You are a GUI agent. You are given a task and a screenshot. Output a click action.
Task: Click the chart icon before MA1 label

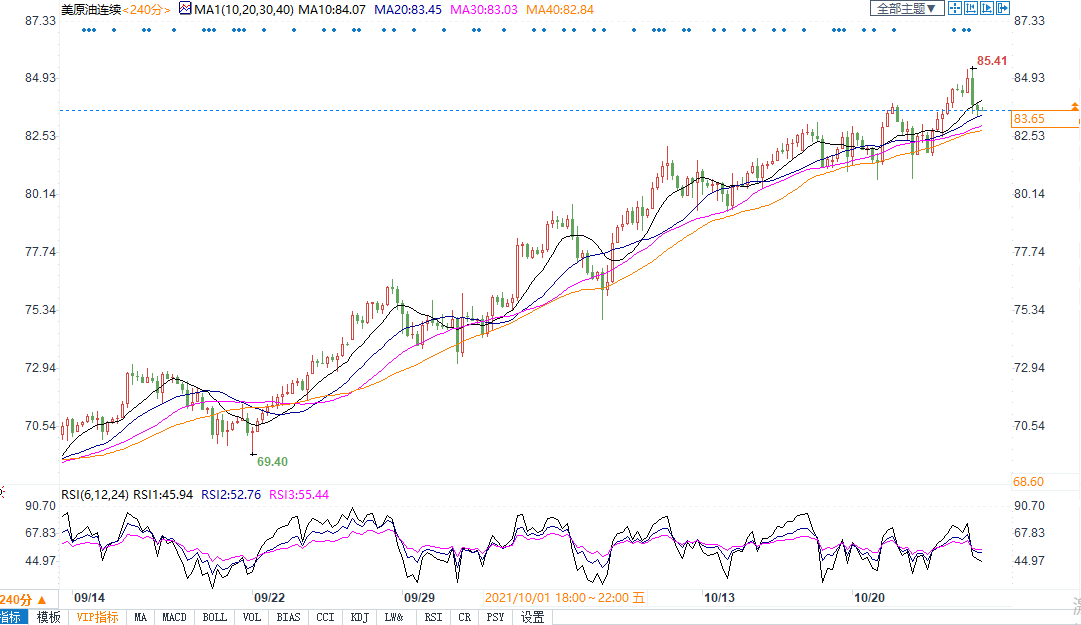184,9
